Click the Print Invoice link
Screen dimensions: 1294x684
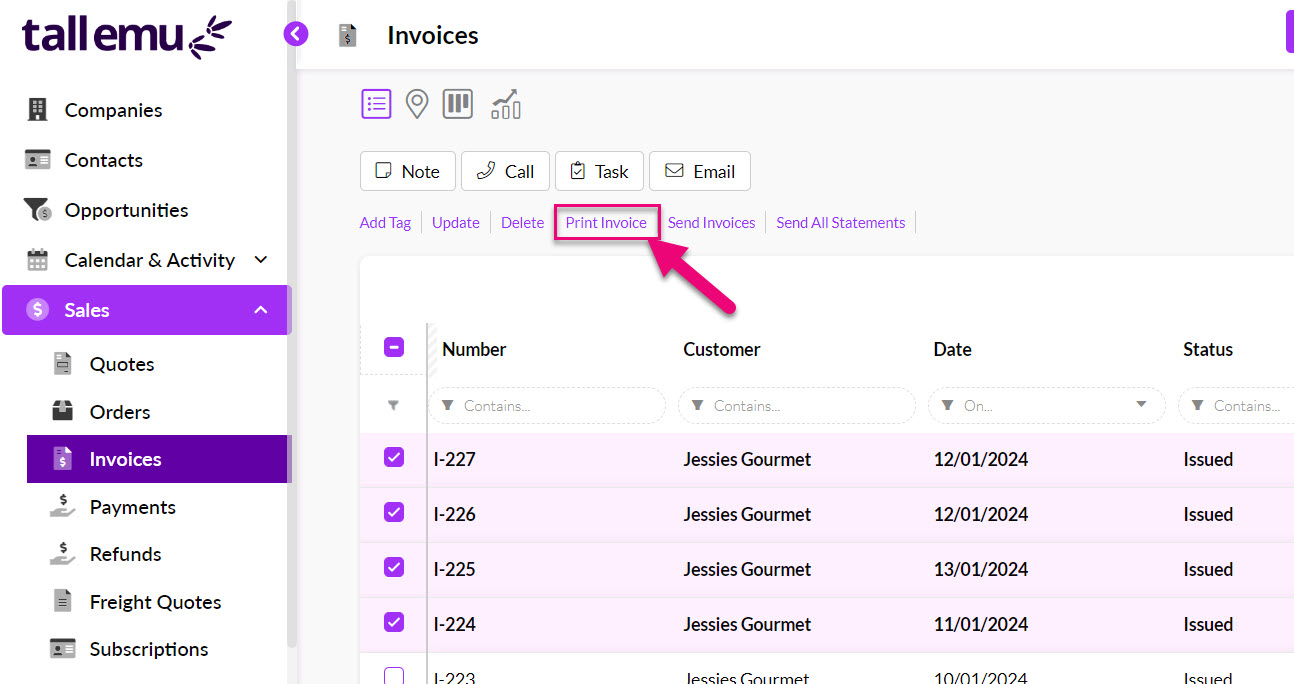pos(607,223)
